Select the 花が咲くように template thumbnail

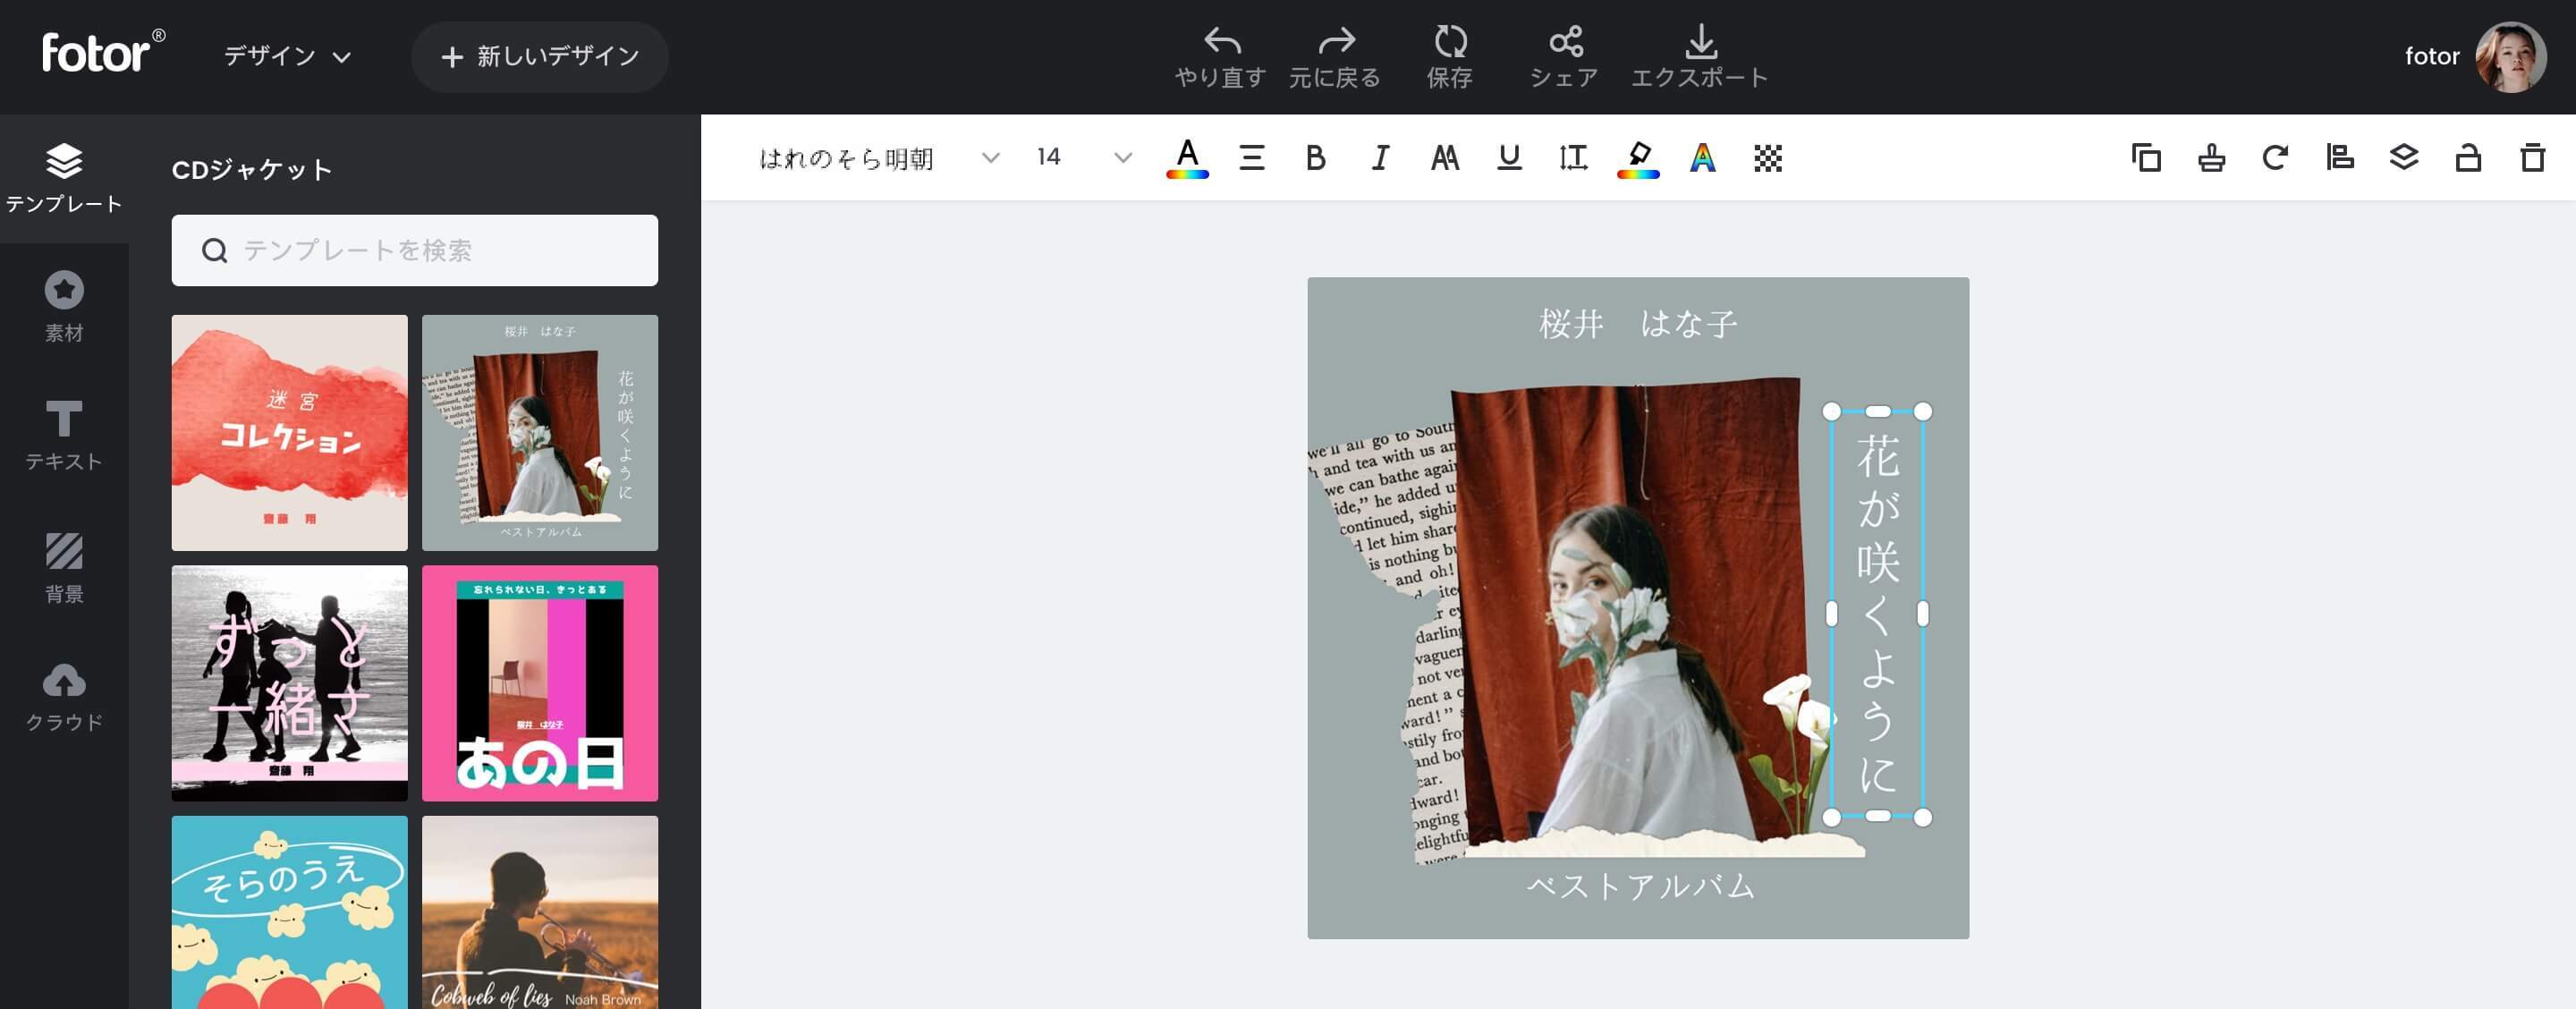(540, 432)
